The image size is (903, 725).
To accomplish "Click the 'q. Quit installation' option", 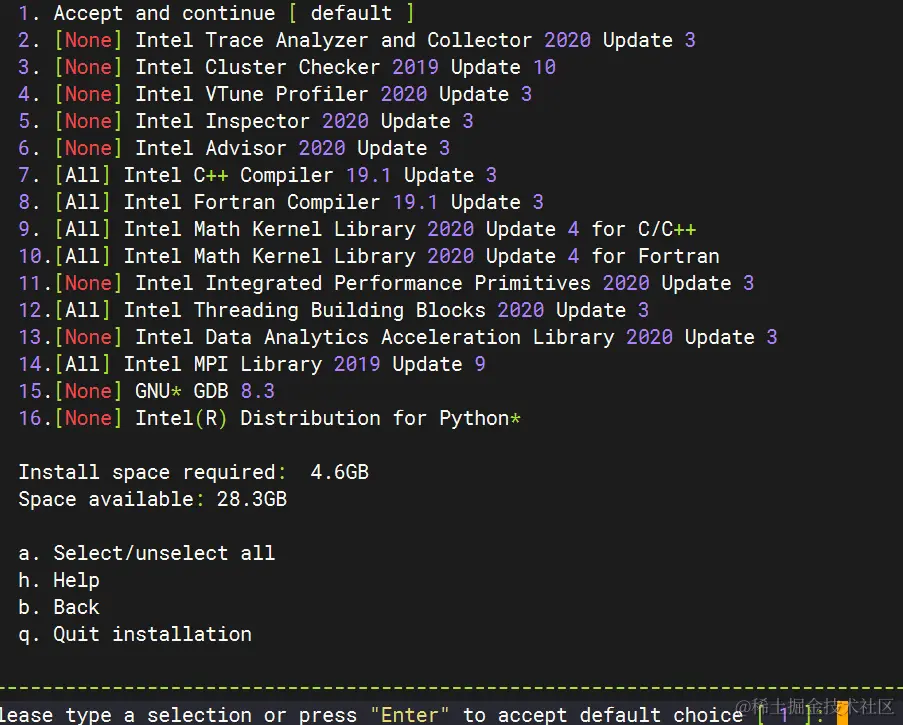I will point(135,635).
